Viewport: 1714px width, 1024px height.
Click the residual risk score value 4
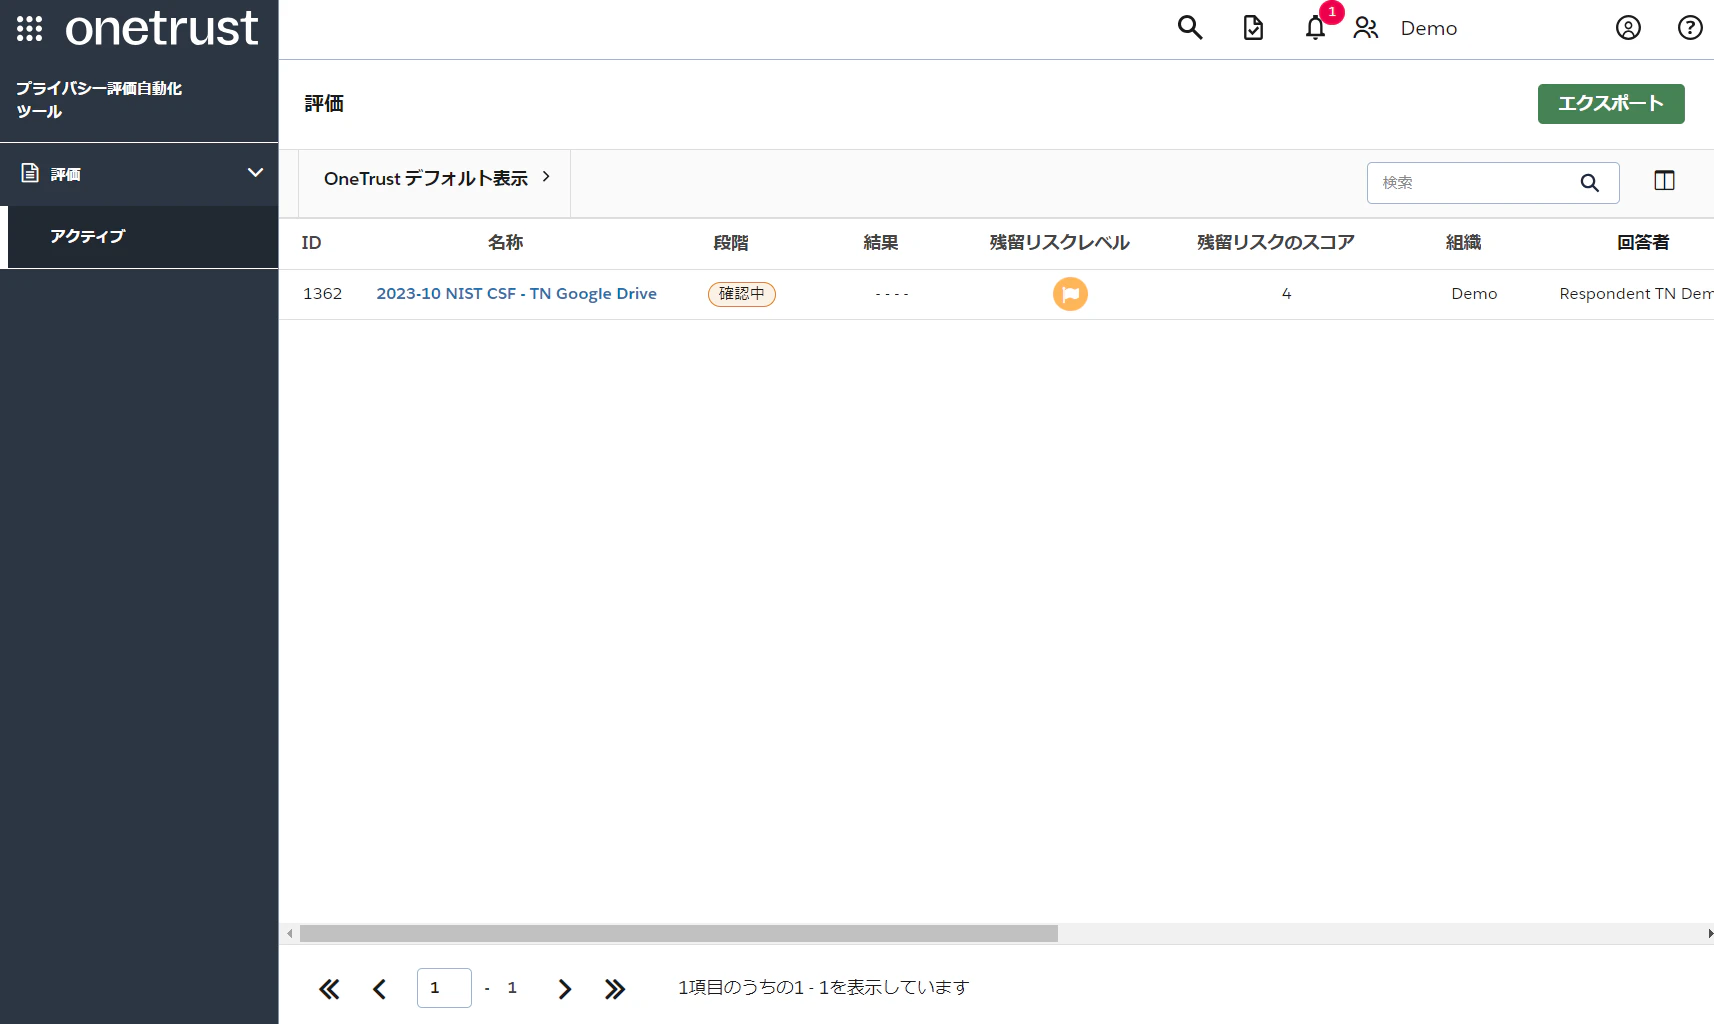(x=1287, y=294)
